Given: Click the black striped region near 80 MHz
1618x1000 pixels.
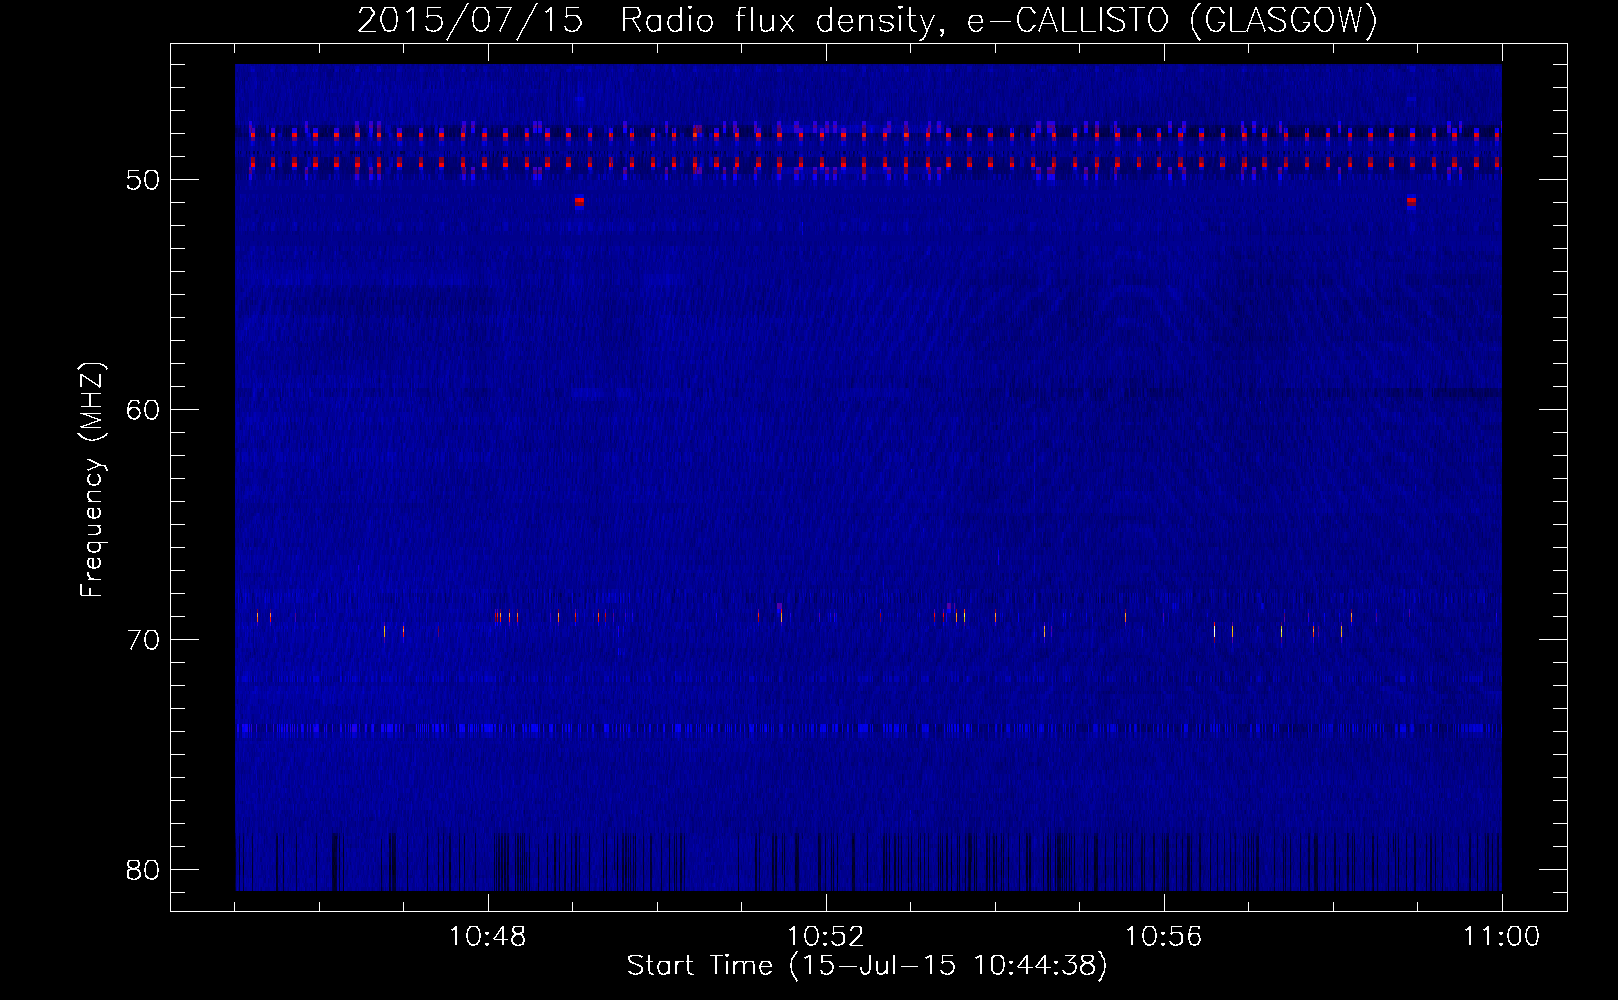Looking at the screenshot, I should click(868, 861).
